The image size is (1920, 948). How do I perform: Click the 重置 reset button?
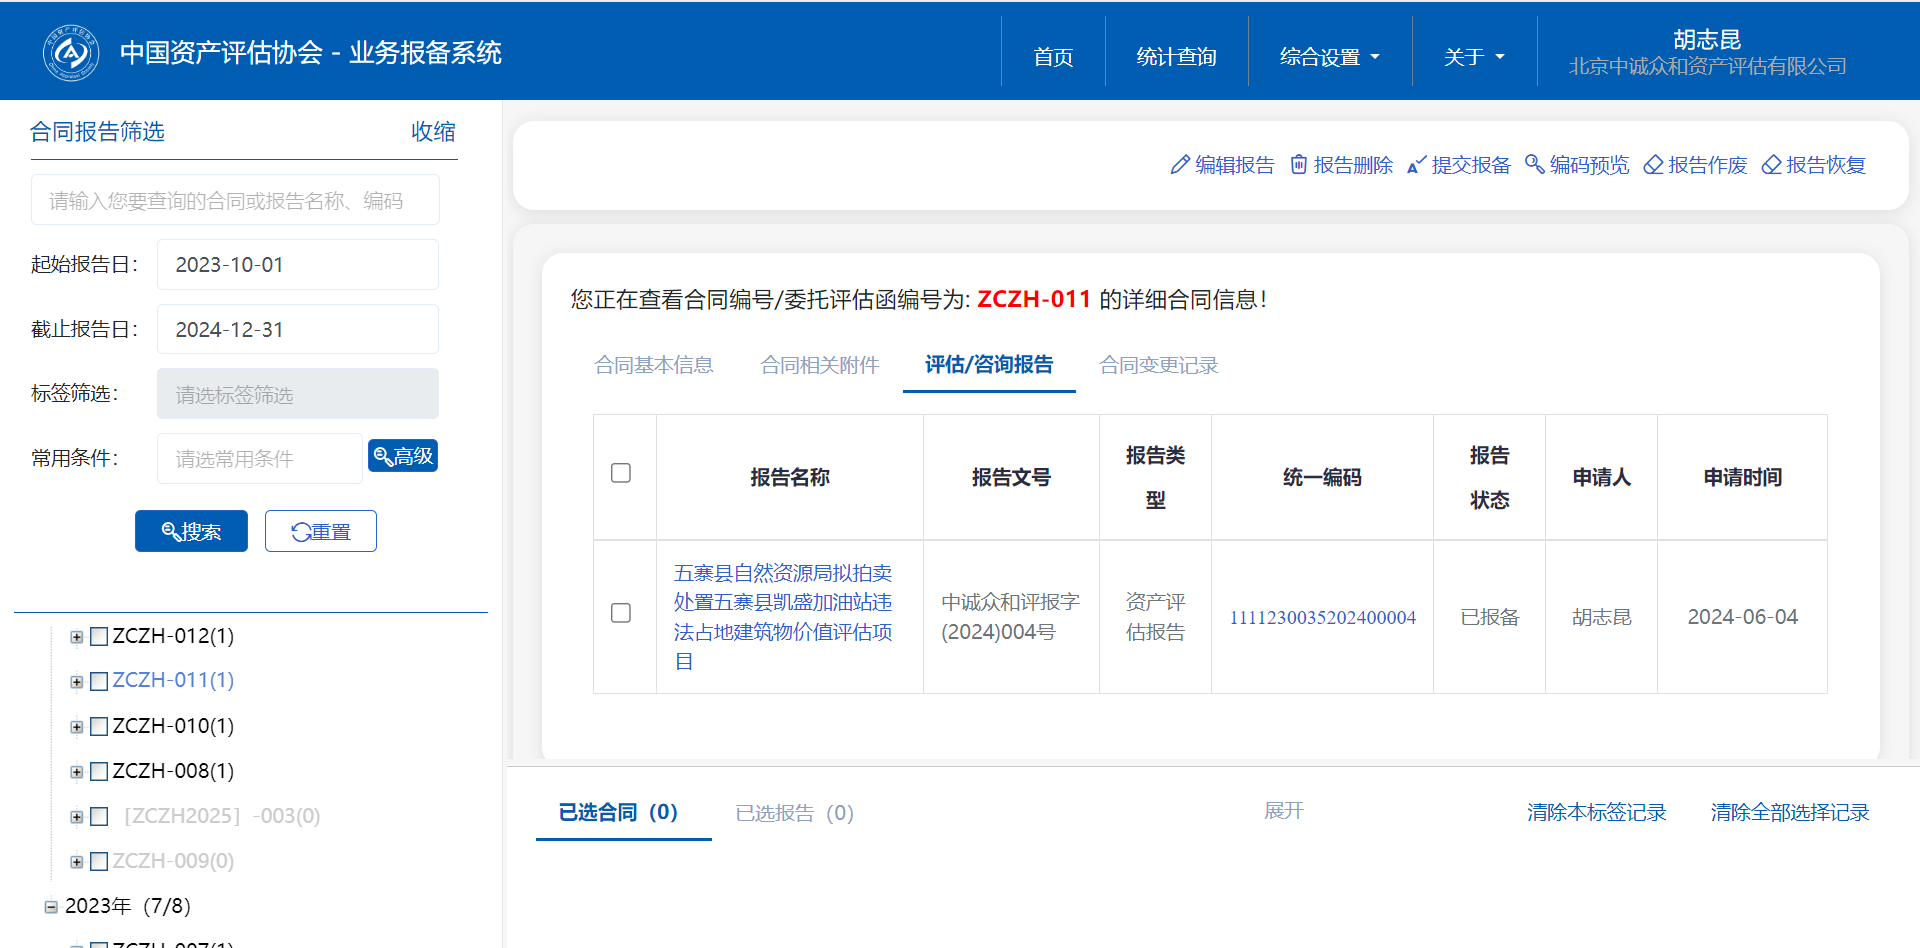point(321,532)
